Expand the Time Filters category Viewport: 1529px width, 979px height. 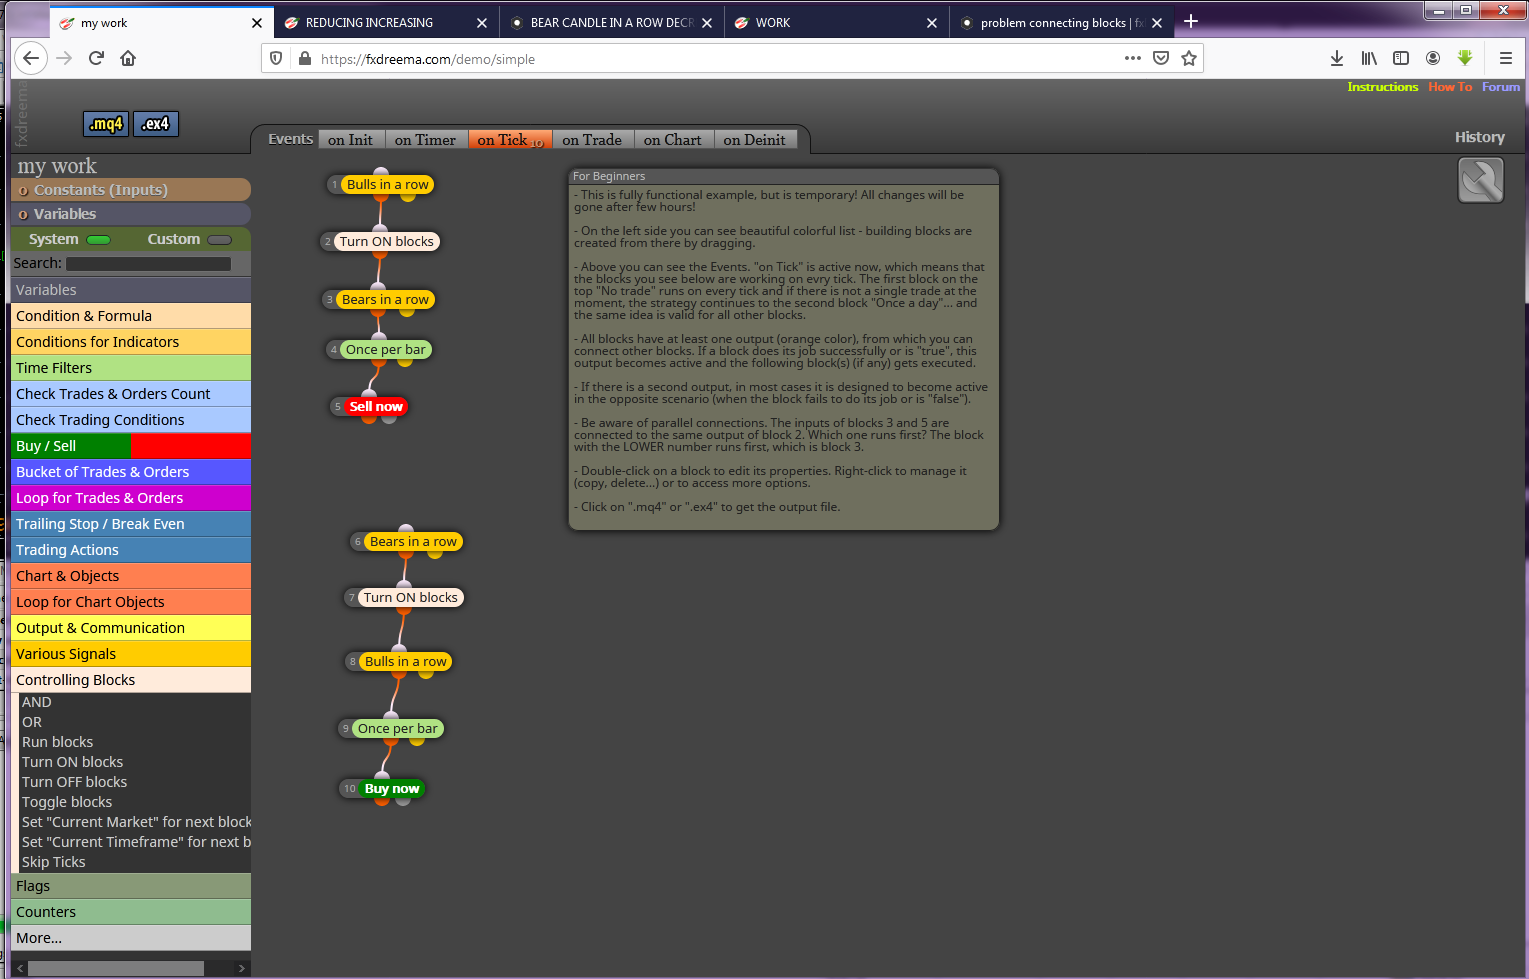[x=131, y=368]
